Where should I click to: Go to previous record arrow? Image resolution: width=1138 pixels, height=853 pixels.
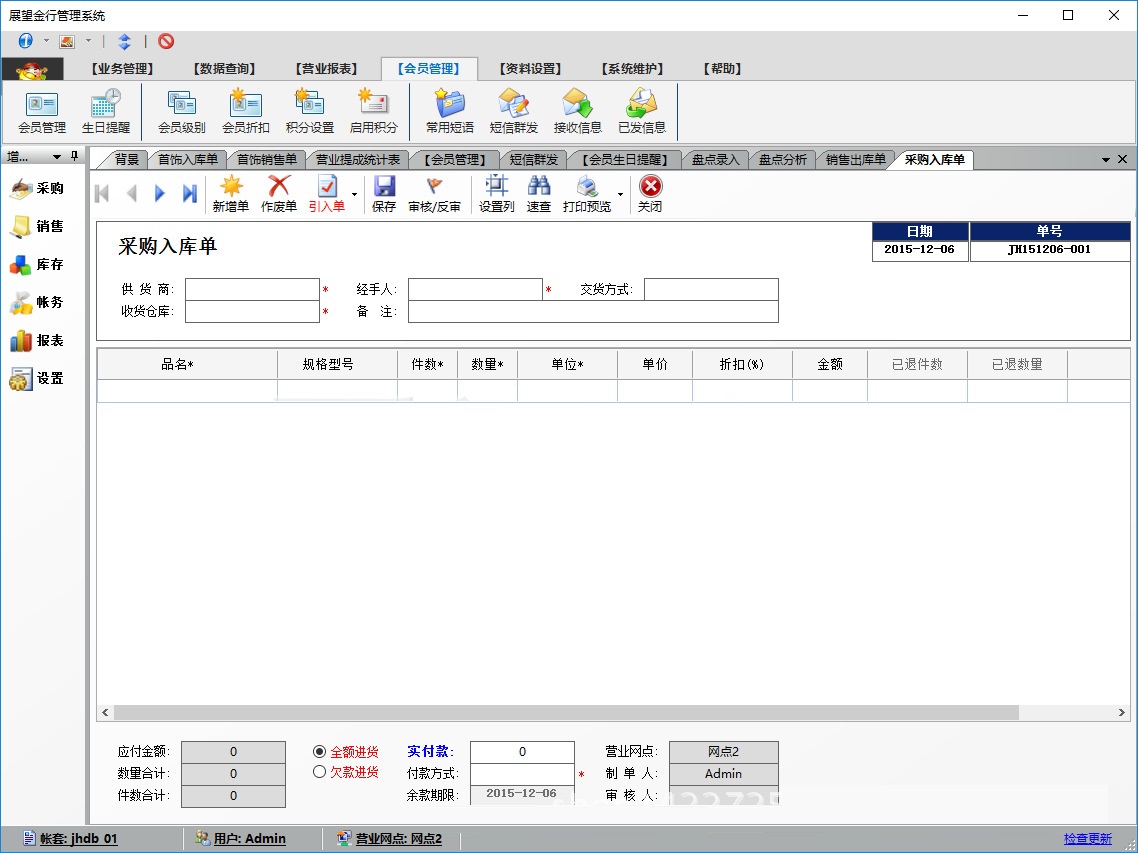pyautogui.click(x=131, y=193)
